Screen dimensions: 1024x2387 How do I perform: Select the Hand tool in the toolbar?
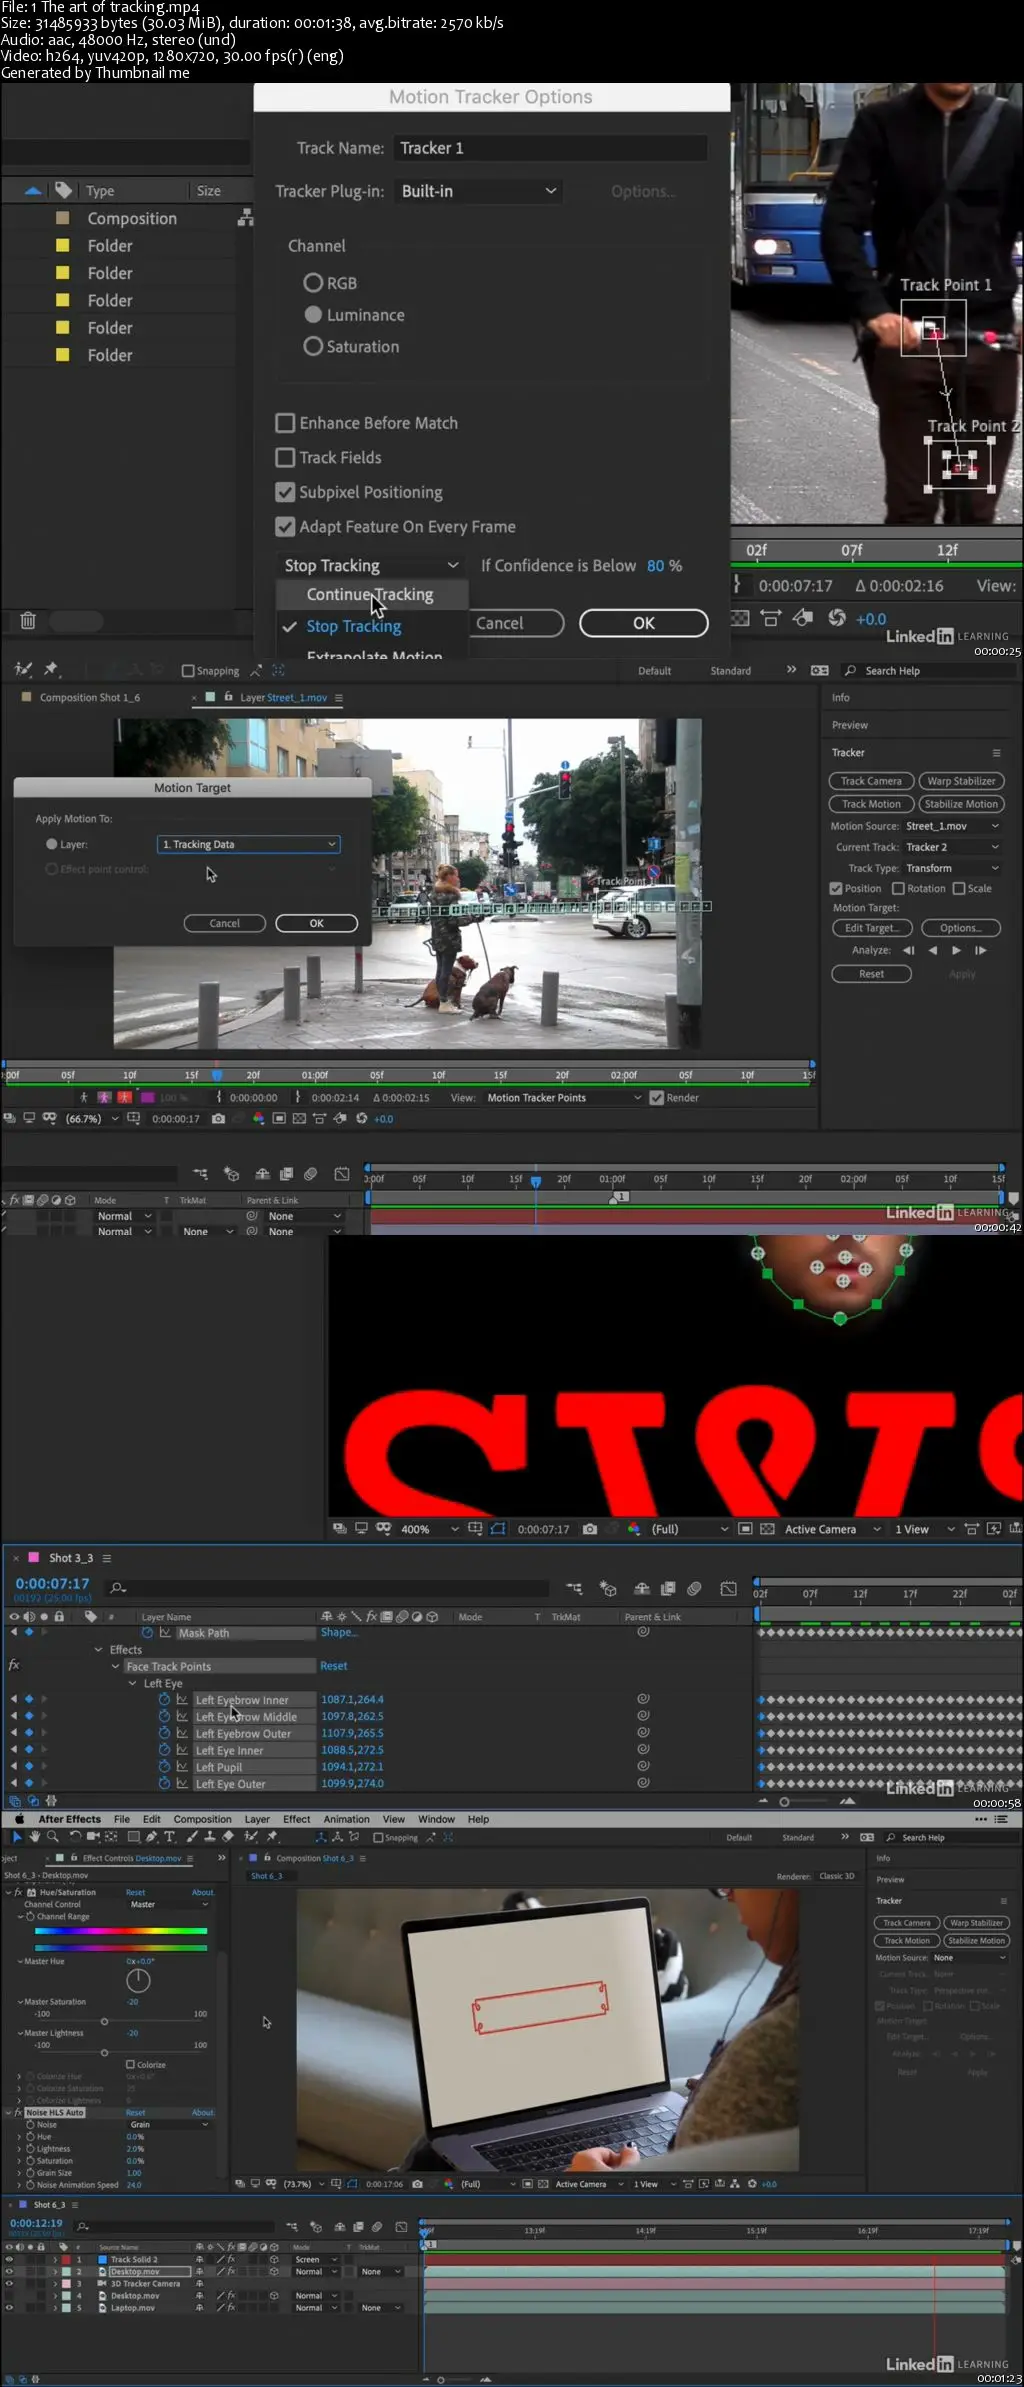34,1837
